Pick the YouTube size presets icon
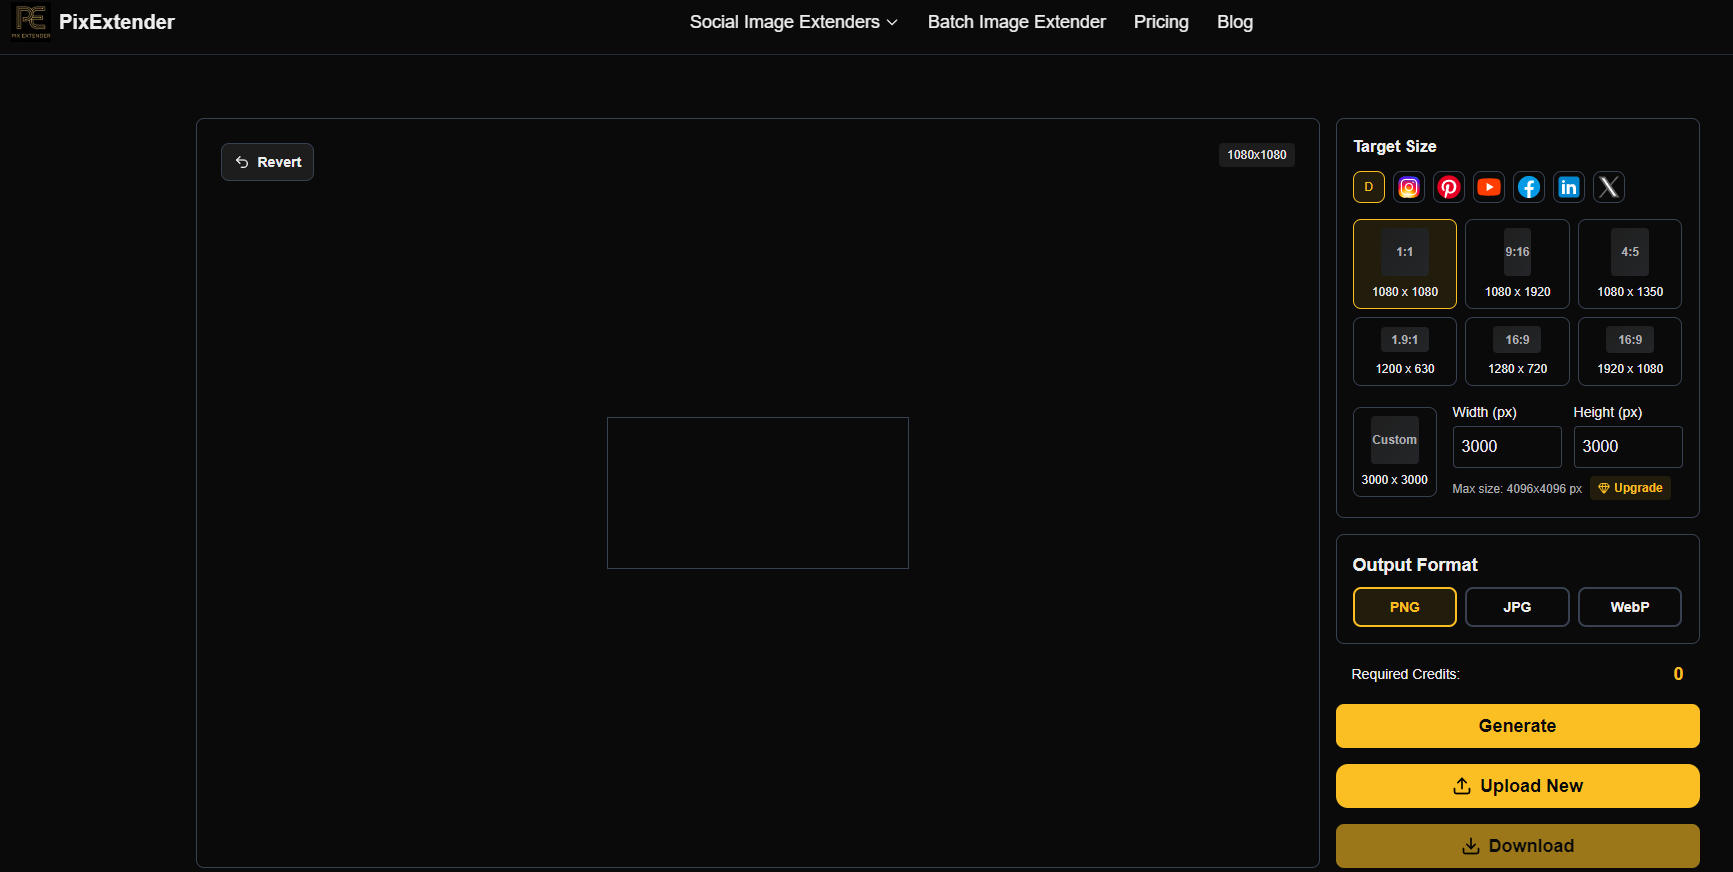 (x=1488, y=187)
